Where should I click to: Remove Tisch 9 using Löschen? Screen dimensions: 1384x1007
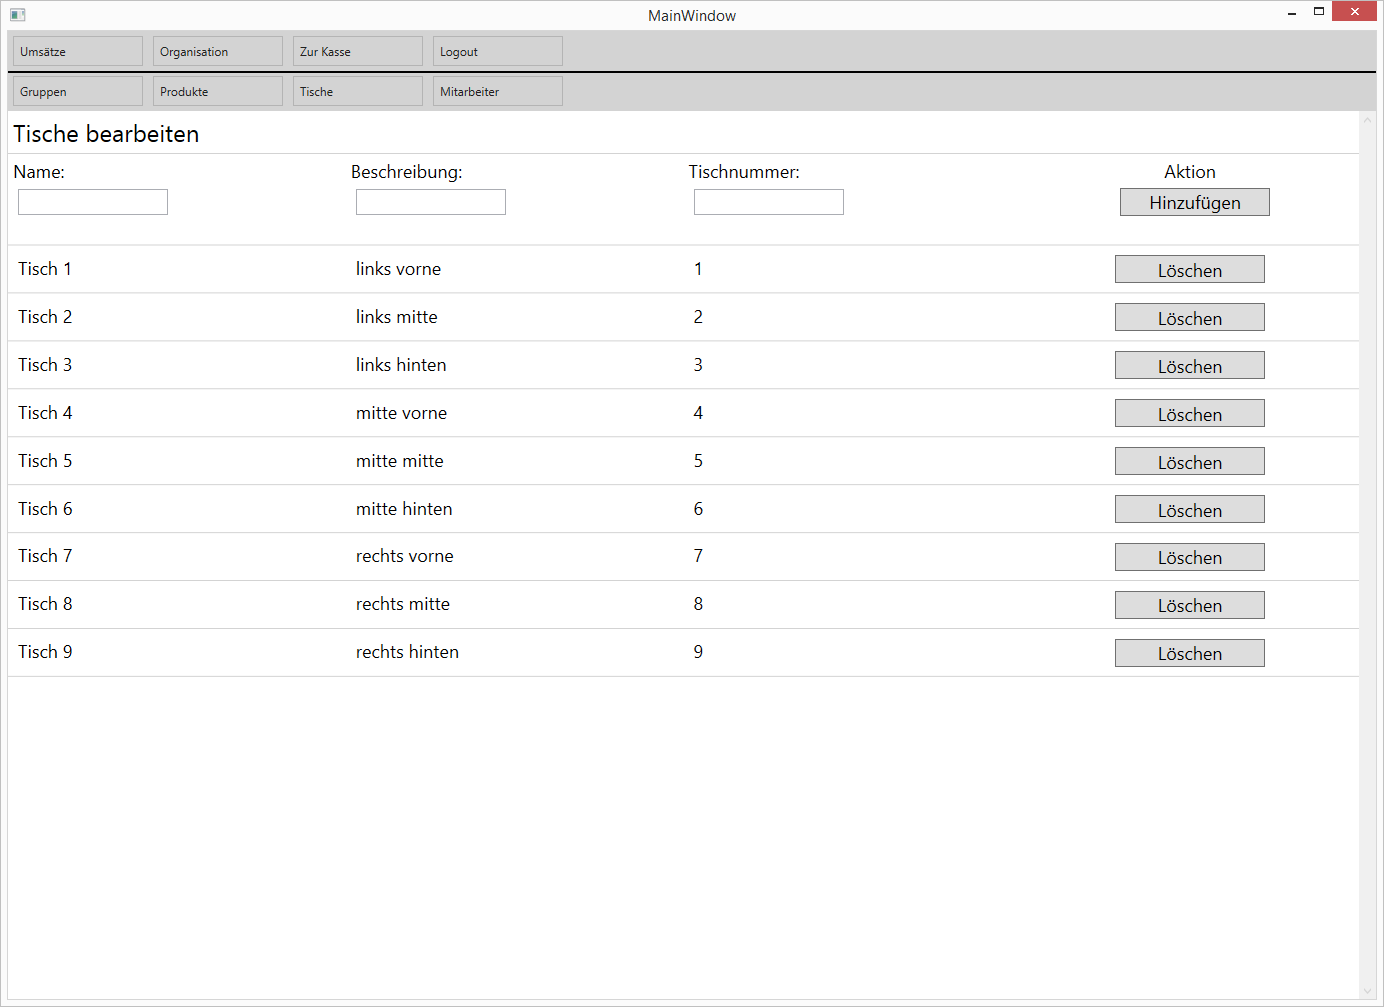coord(1189,653)
